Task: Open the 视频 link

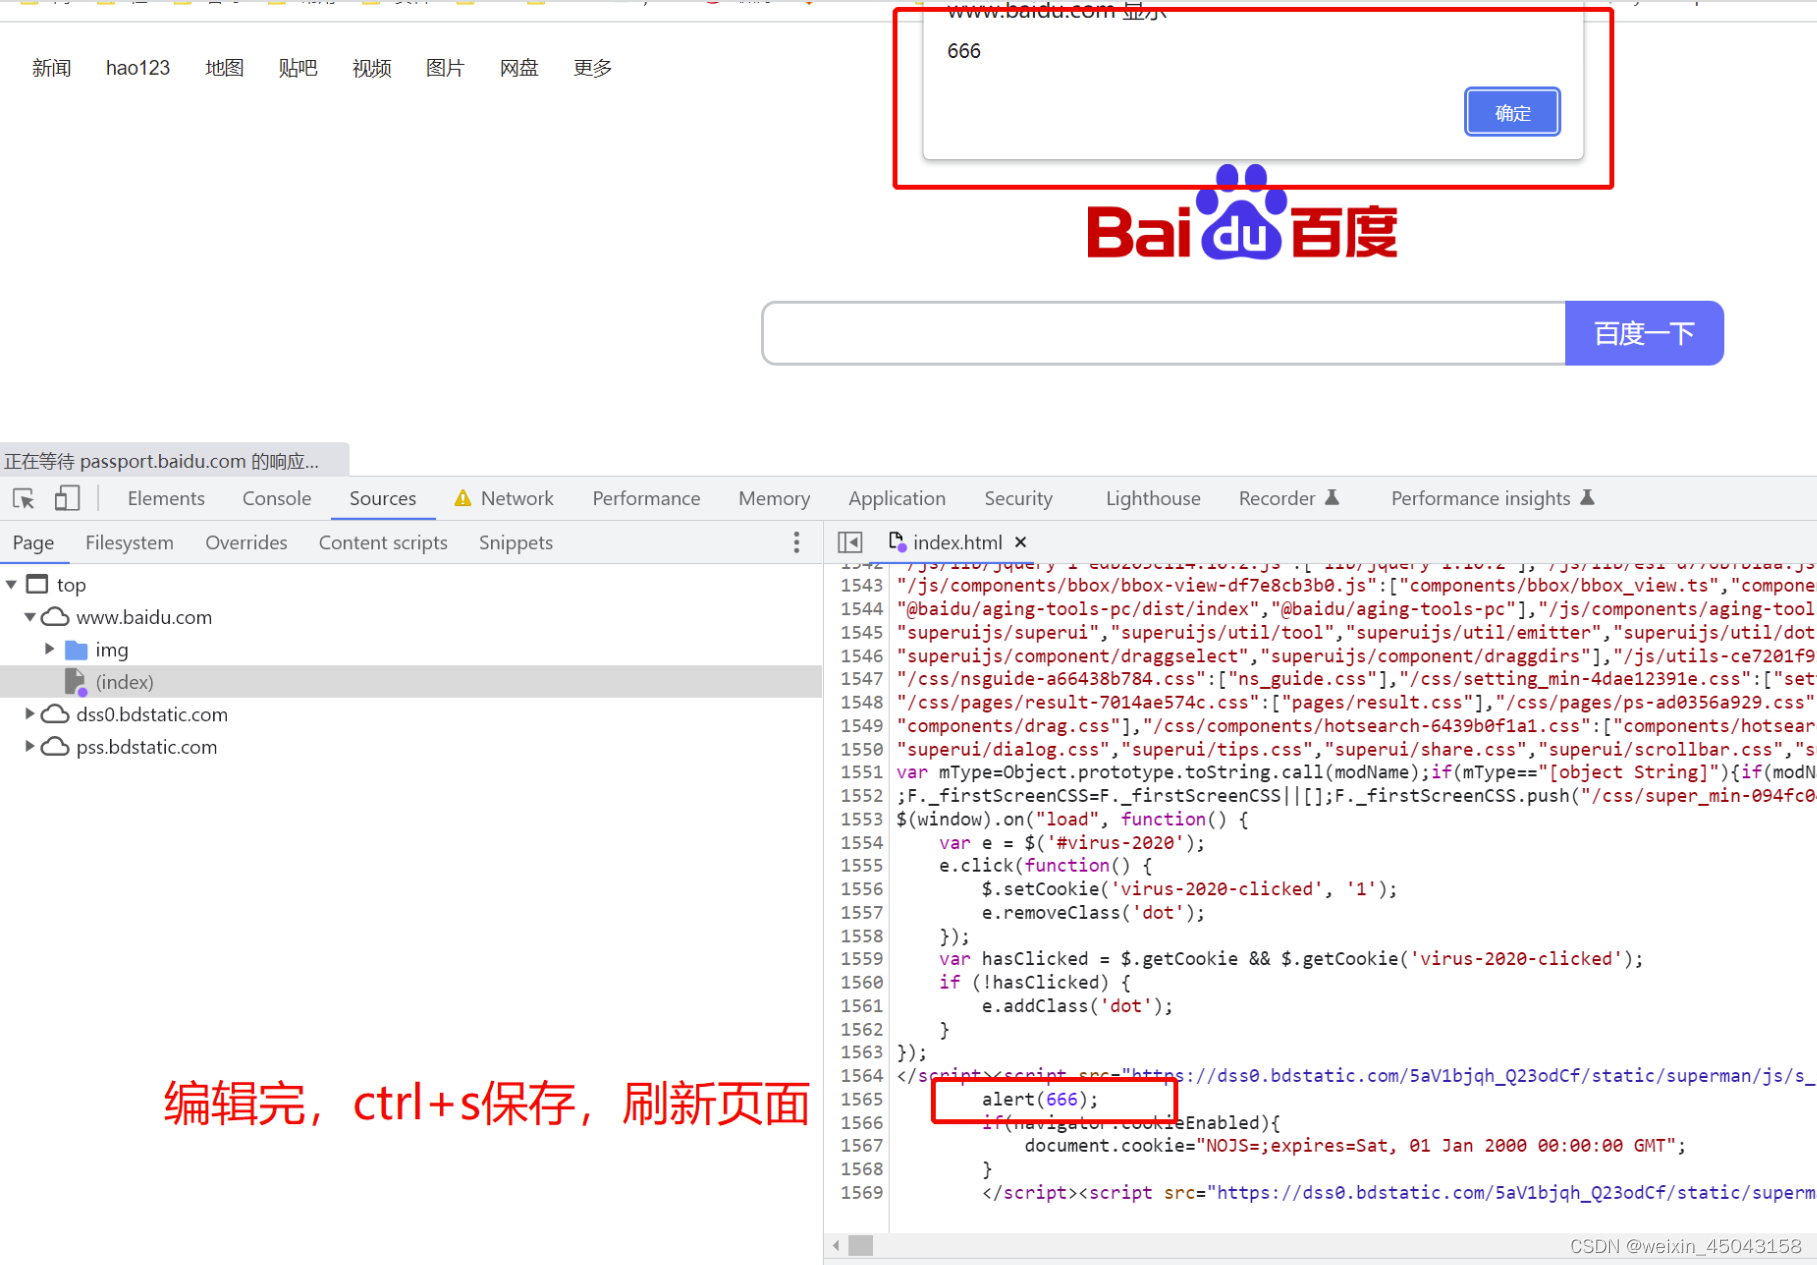Action: pyautogui.click(x=372, y=68)
